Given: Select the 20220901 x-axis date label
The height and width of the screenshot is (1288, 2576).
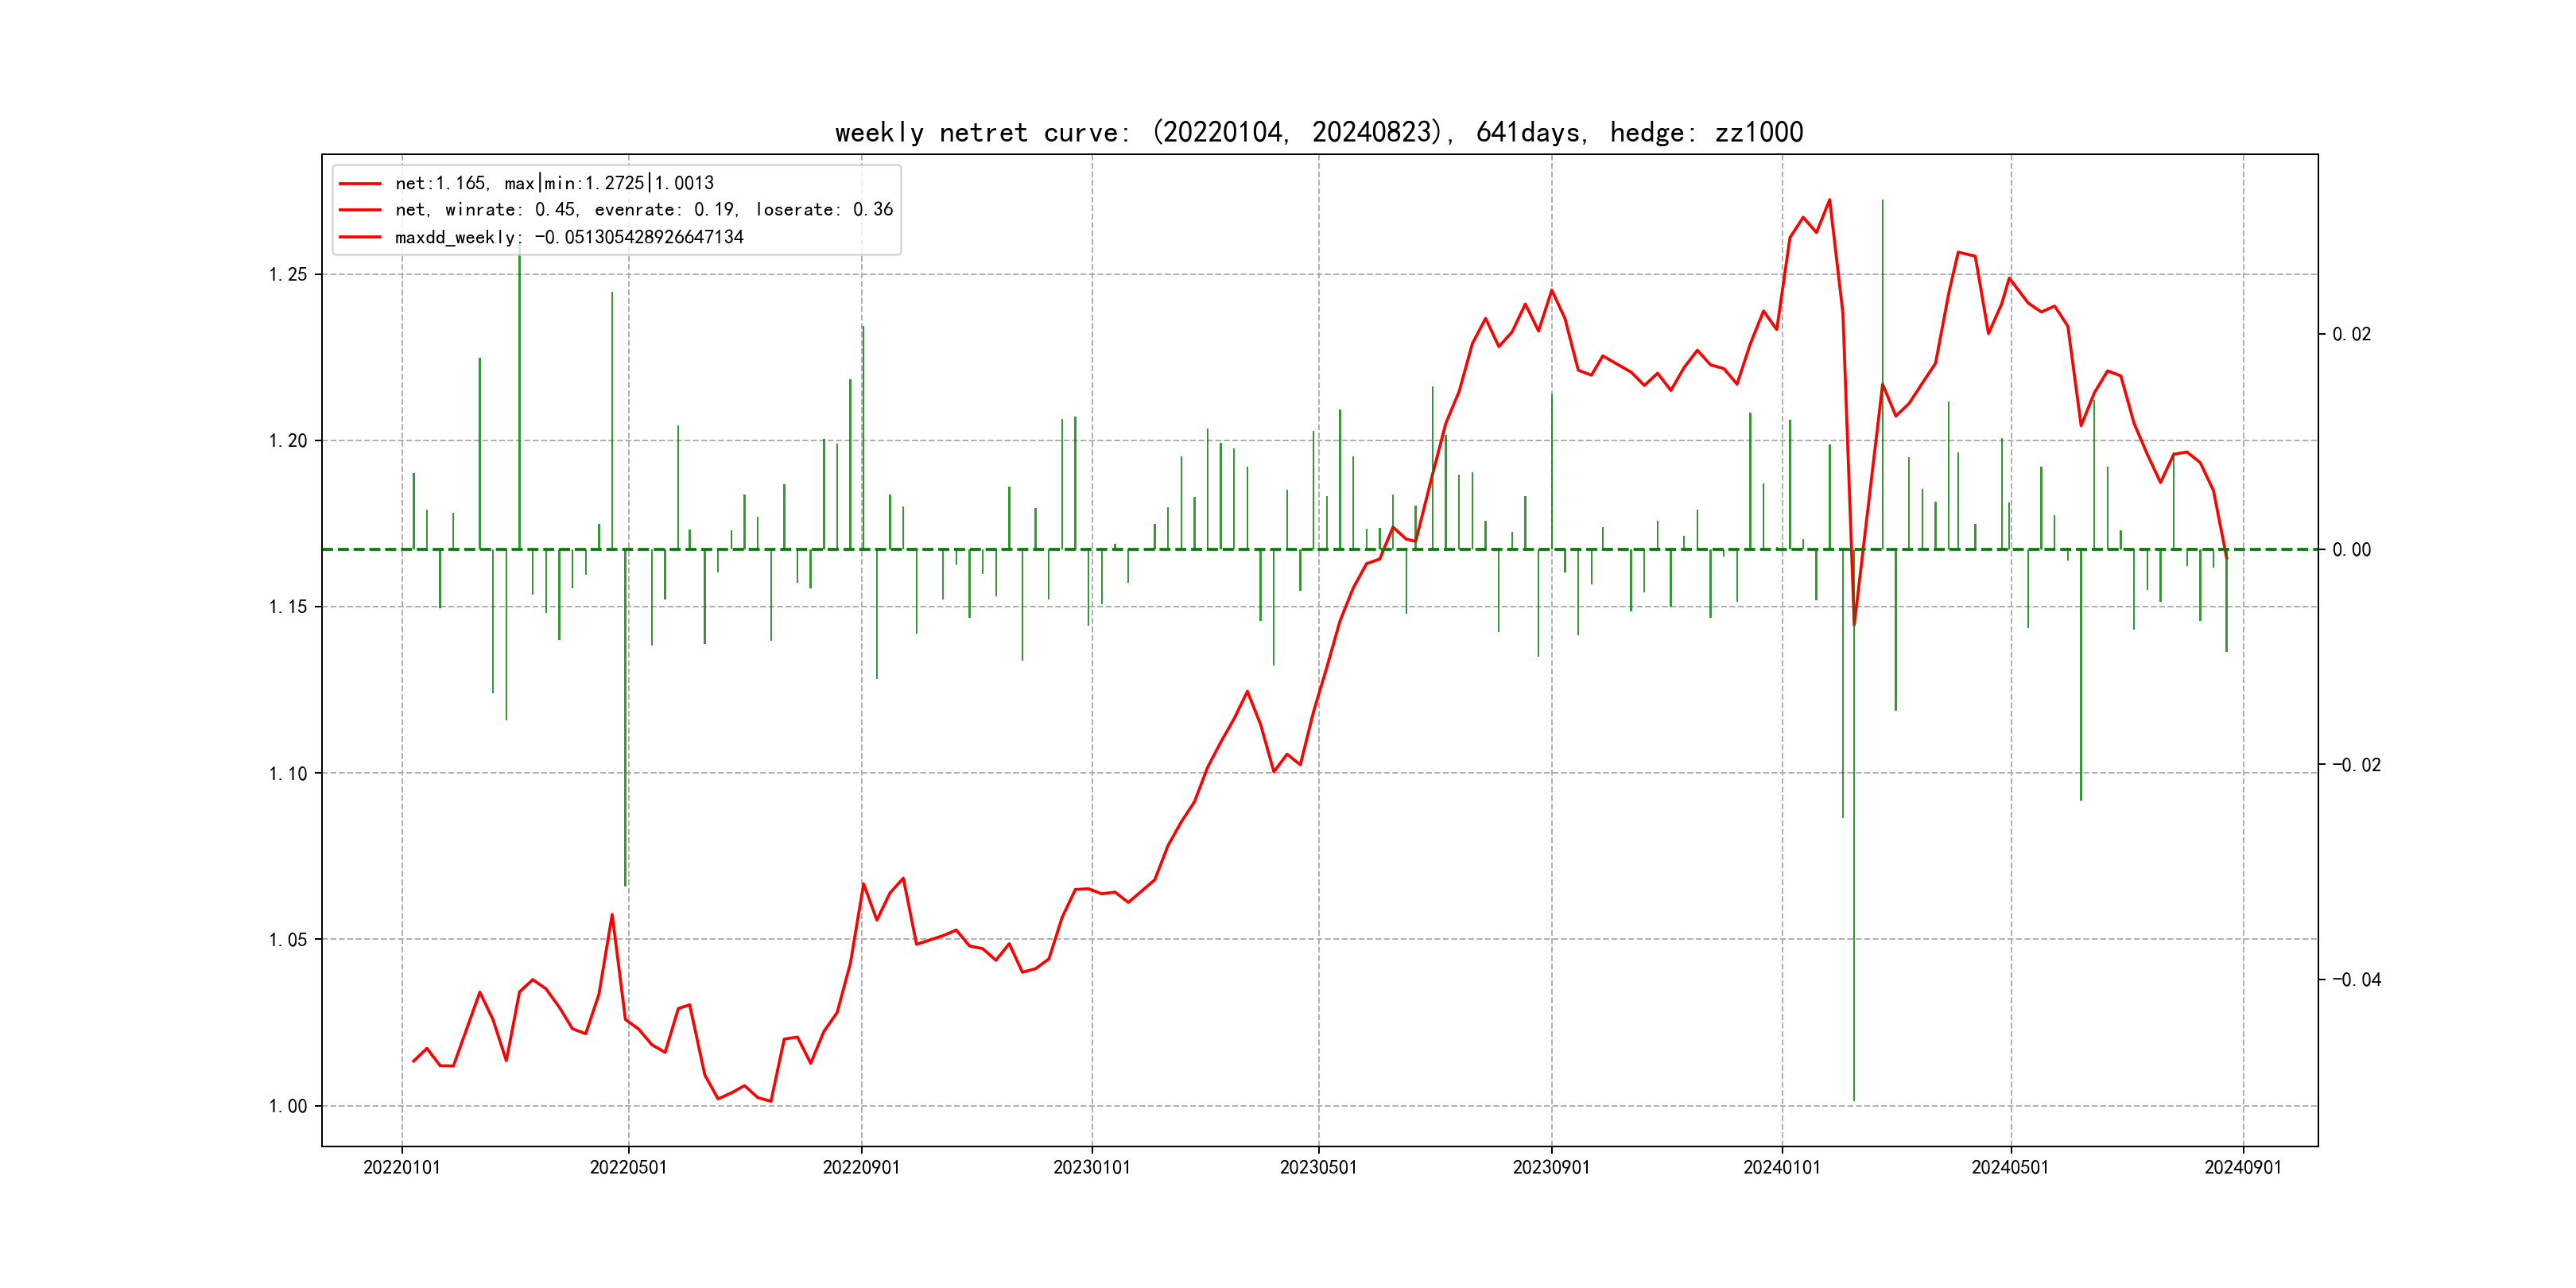Looking at the screenshot, I should [x=861, y=1168].
